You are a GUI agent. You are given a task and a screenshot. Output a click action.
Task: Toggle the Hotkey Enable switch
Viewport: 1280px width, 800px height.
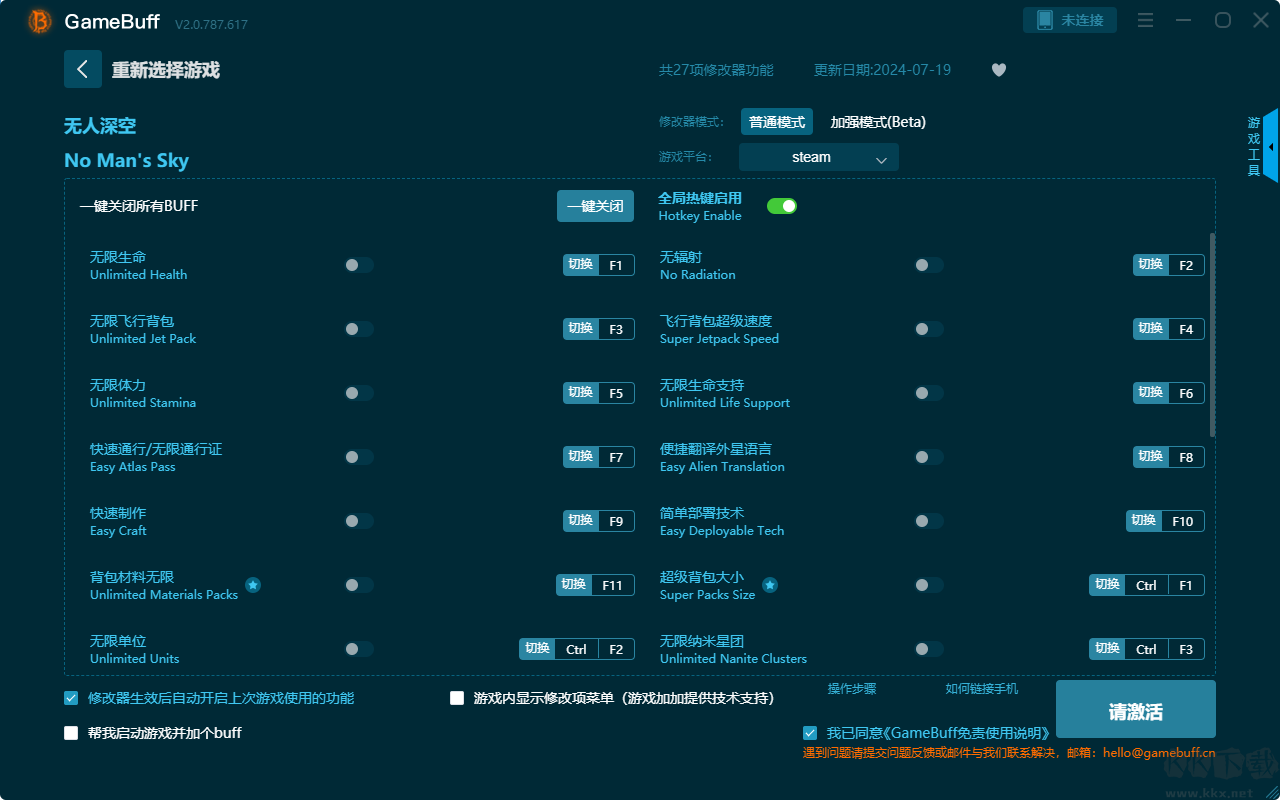(x=782, y=206)
